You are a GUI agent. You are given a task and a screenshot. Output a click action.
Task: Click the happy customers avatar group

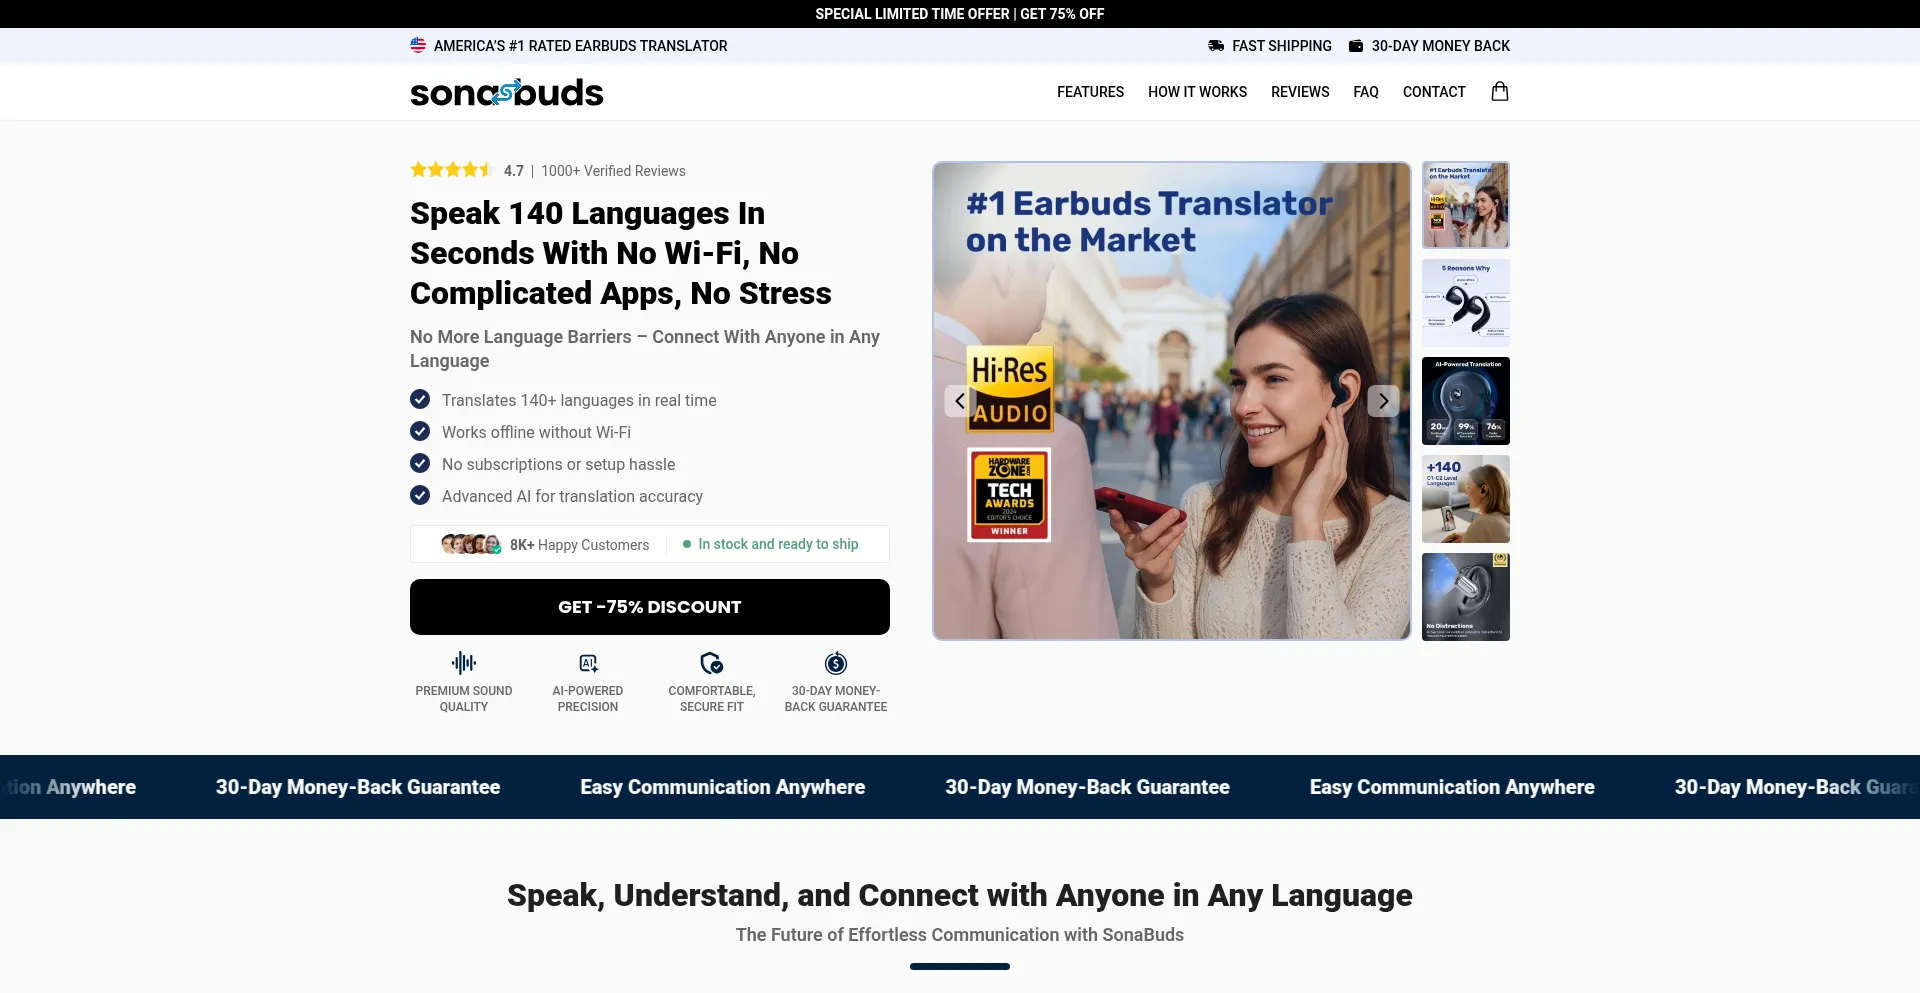pos(471,544)
